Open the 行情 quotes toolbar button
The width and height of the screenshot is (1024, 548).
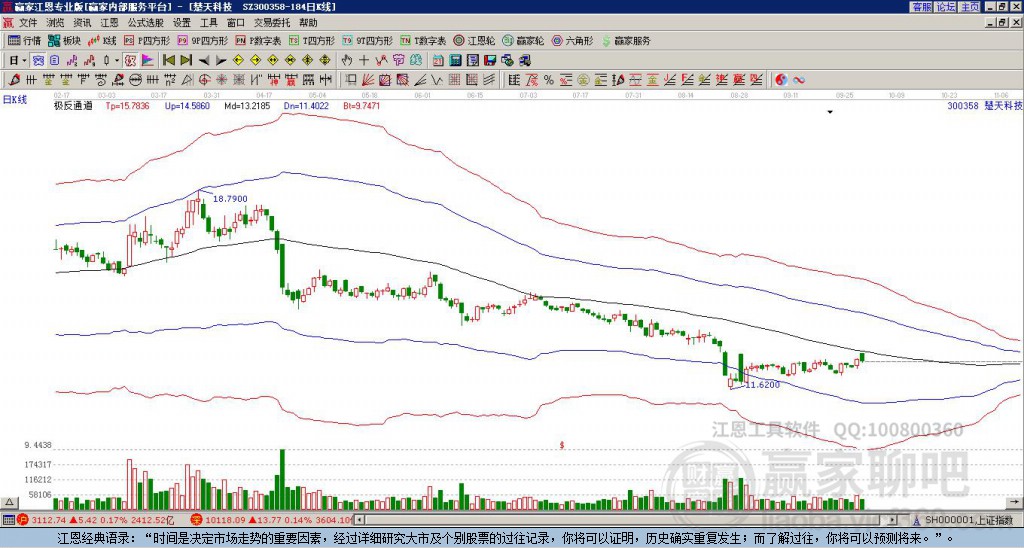click(24, 40)
